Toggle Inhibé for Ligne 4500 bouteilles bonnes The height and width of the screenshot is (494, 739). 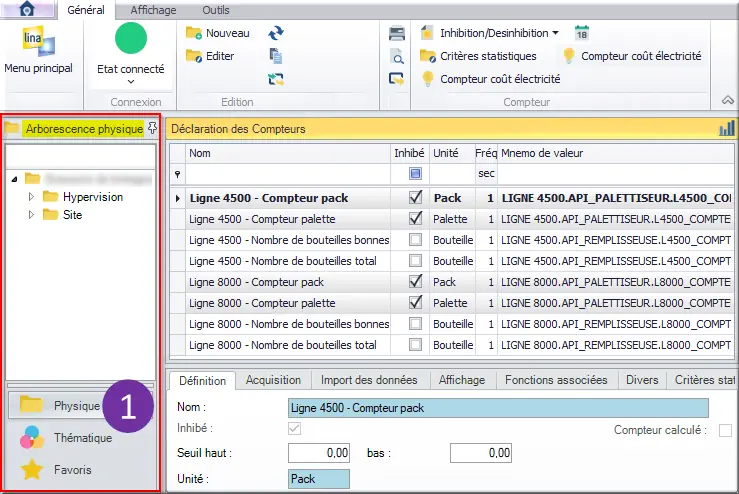[415, 239]
